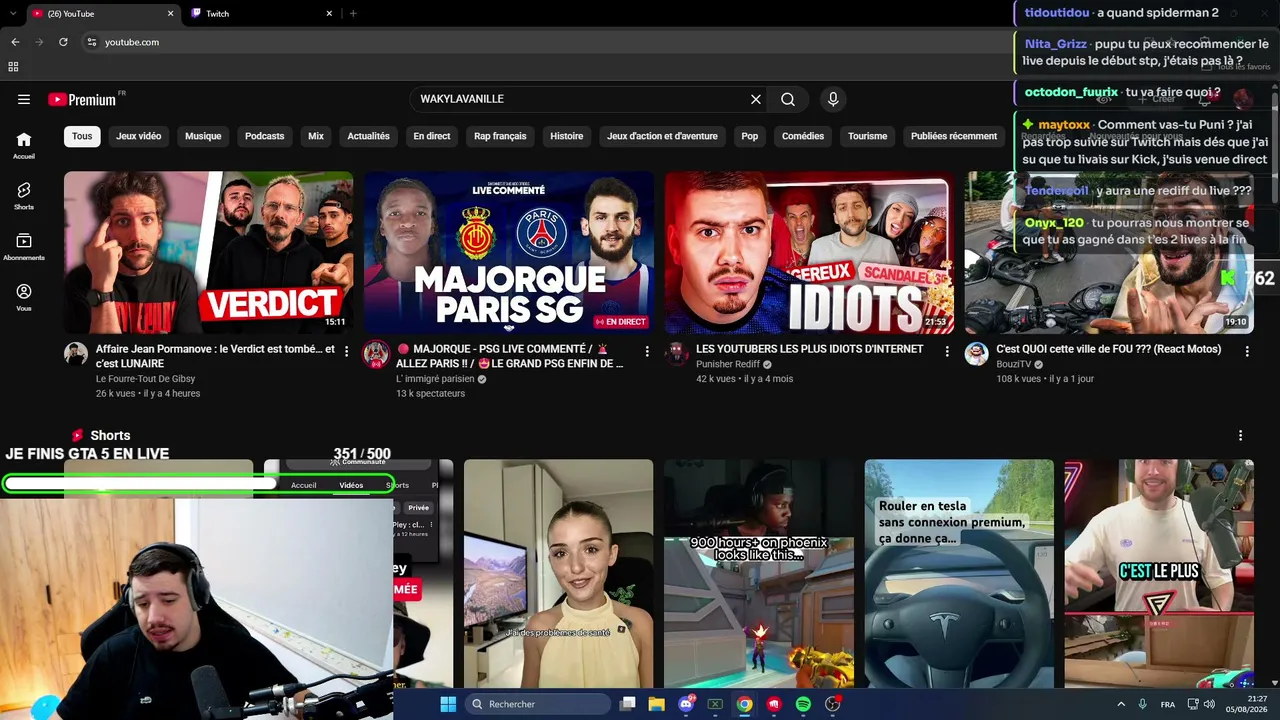This screenshot has width=1280, height=720.
Task: Select the Podcasts filter chip
Action: [265, 136]
